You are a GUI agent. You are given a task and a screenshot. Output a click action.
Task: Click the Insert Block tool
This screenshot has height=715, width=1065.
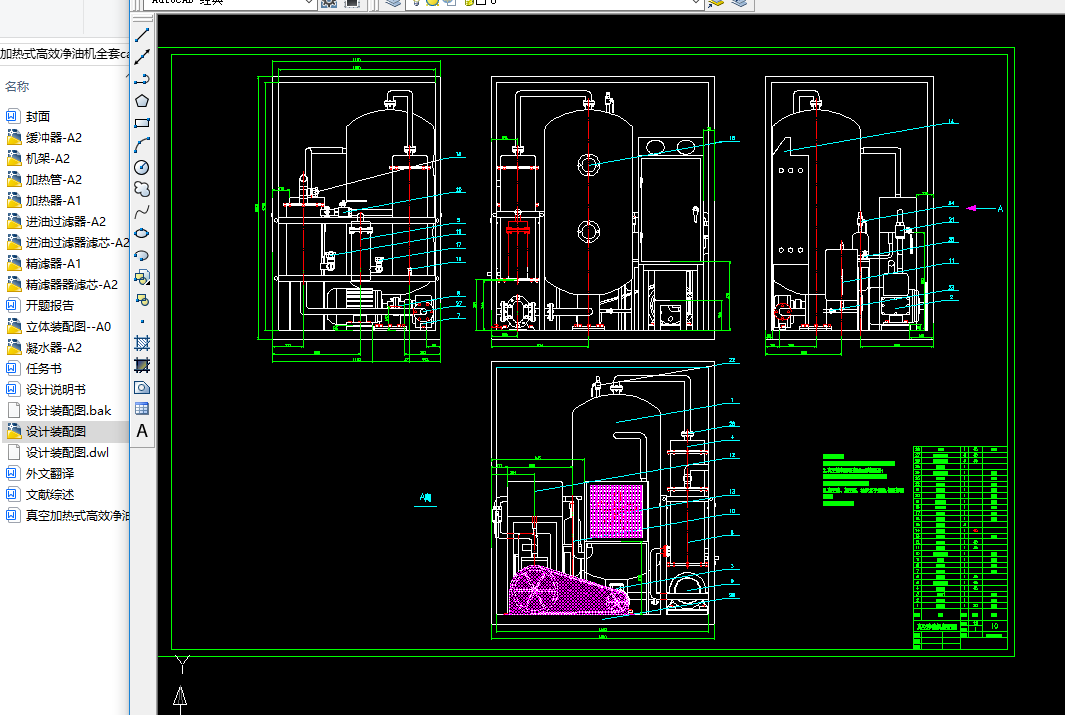(142, 277)
